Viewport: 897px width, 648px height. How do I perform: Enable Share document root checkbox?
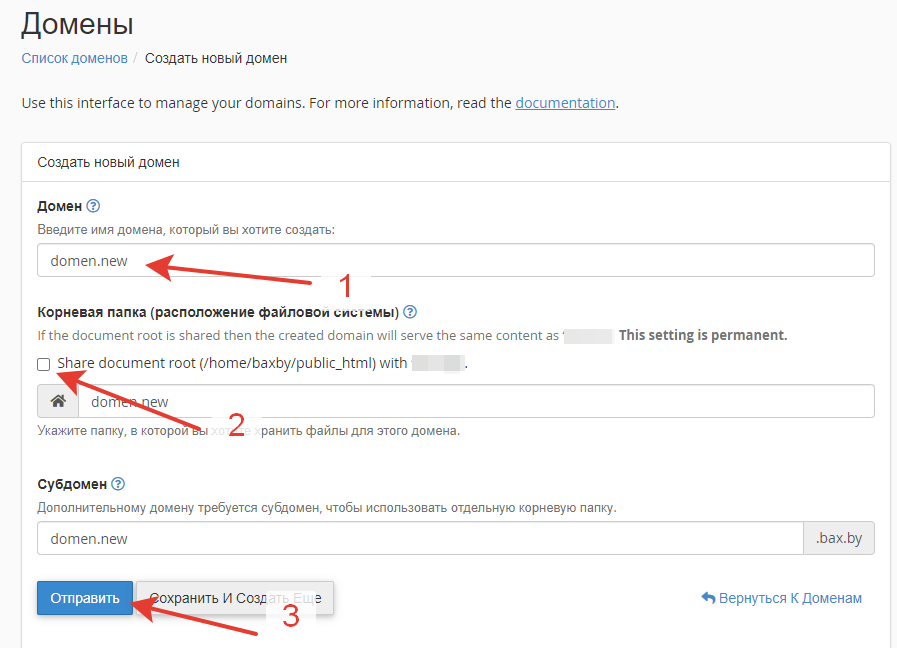(x=43, y=364)
